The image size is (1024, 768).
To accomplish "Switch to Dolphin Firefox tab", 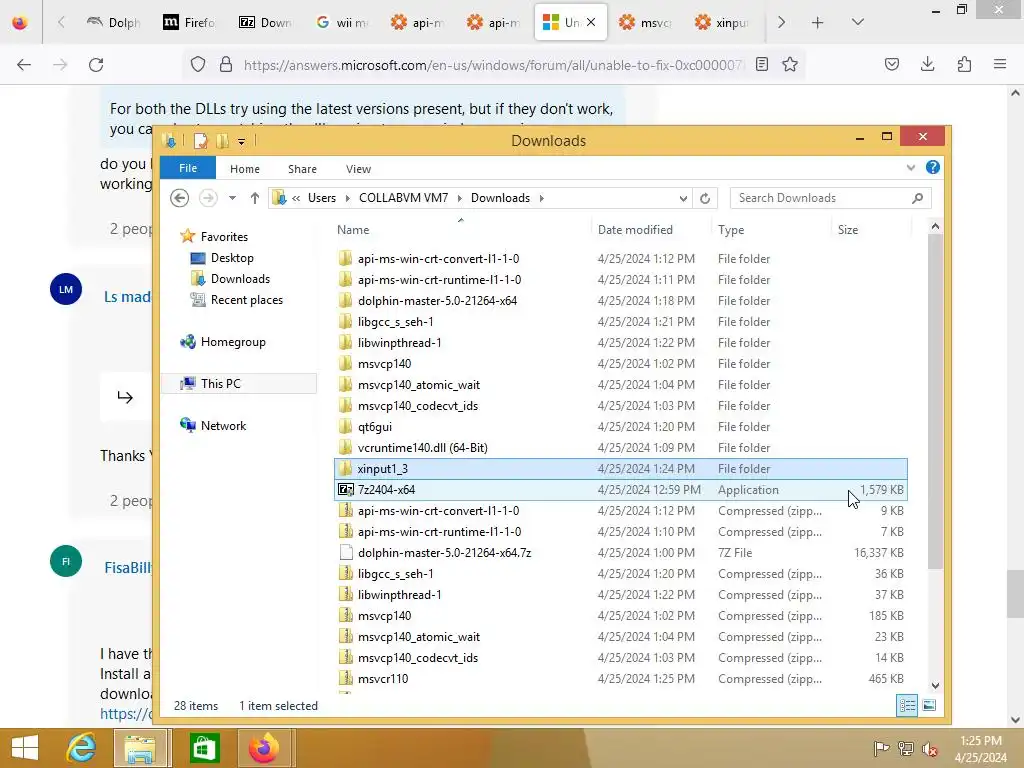I will (114, 22).
